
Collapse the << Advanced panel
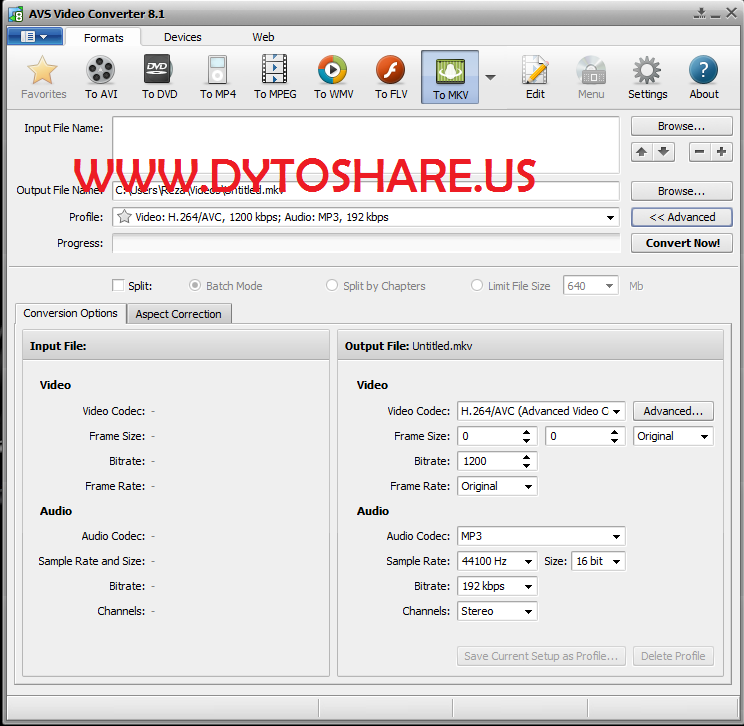pyautogui.click(x=681, y=217)
